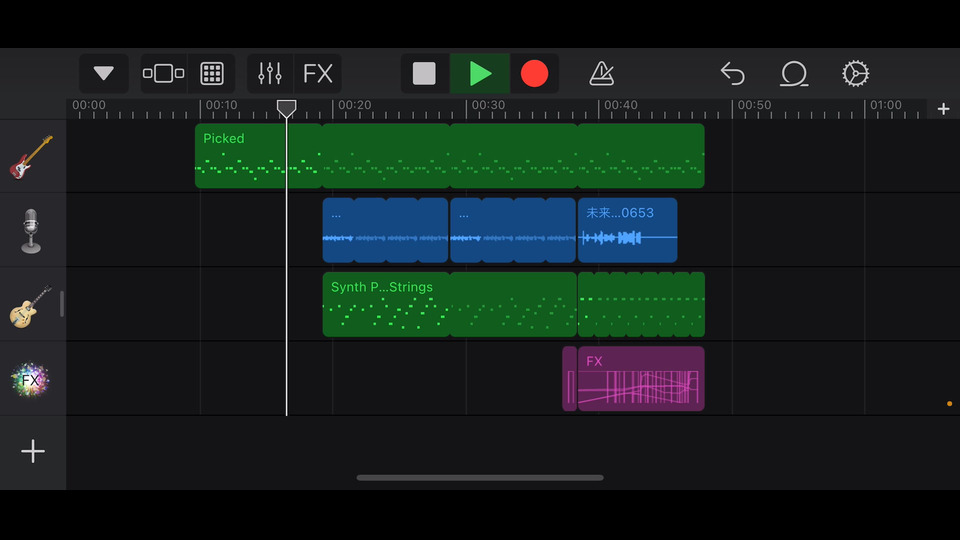Open the loop browser
The width and height of the screenshot is (960, 540).
794,73
